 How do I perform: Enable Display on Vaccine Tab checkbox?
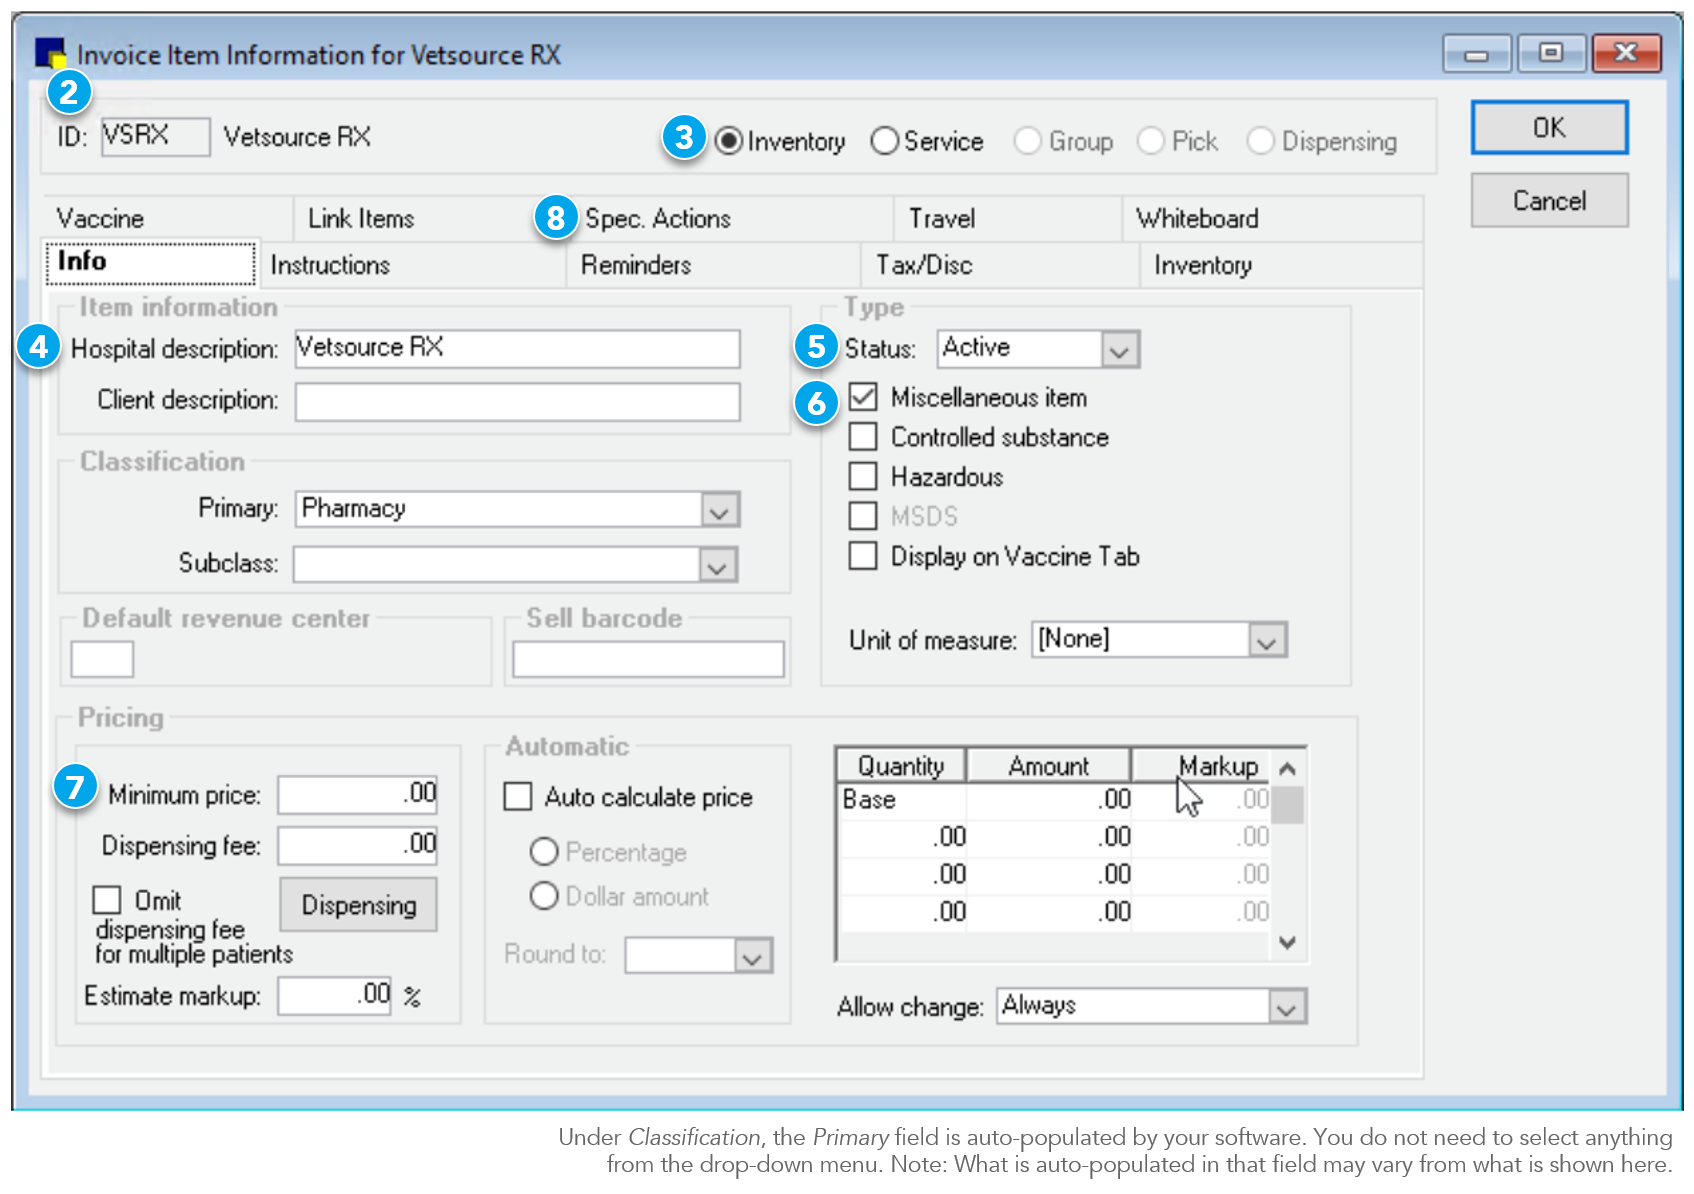tap(863, 555)
